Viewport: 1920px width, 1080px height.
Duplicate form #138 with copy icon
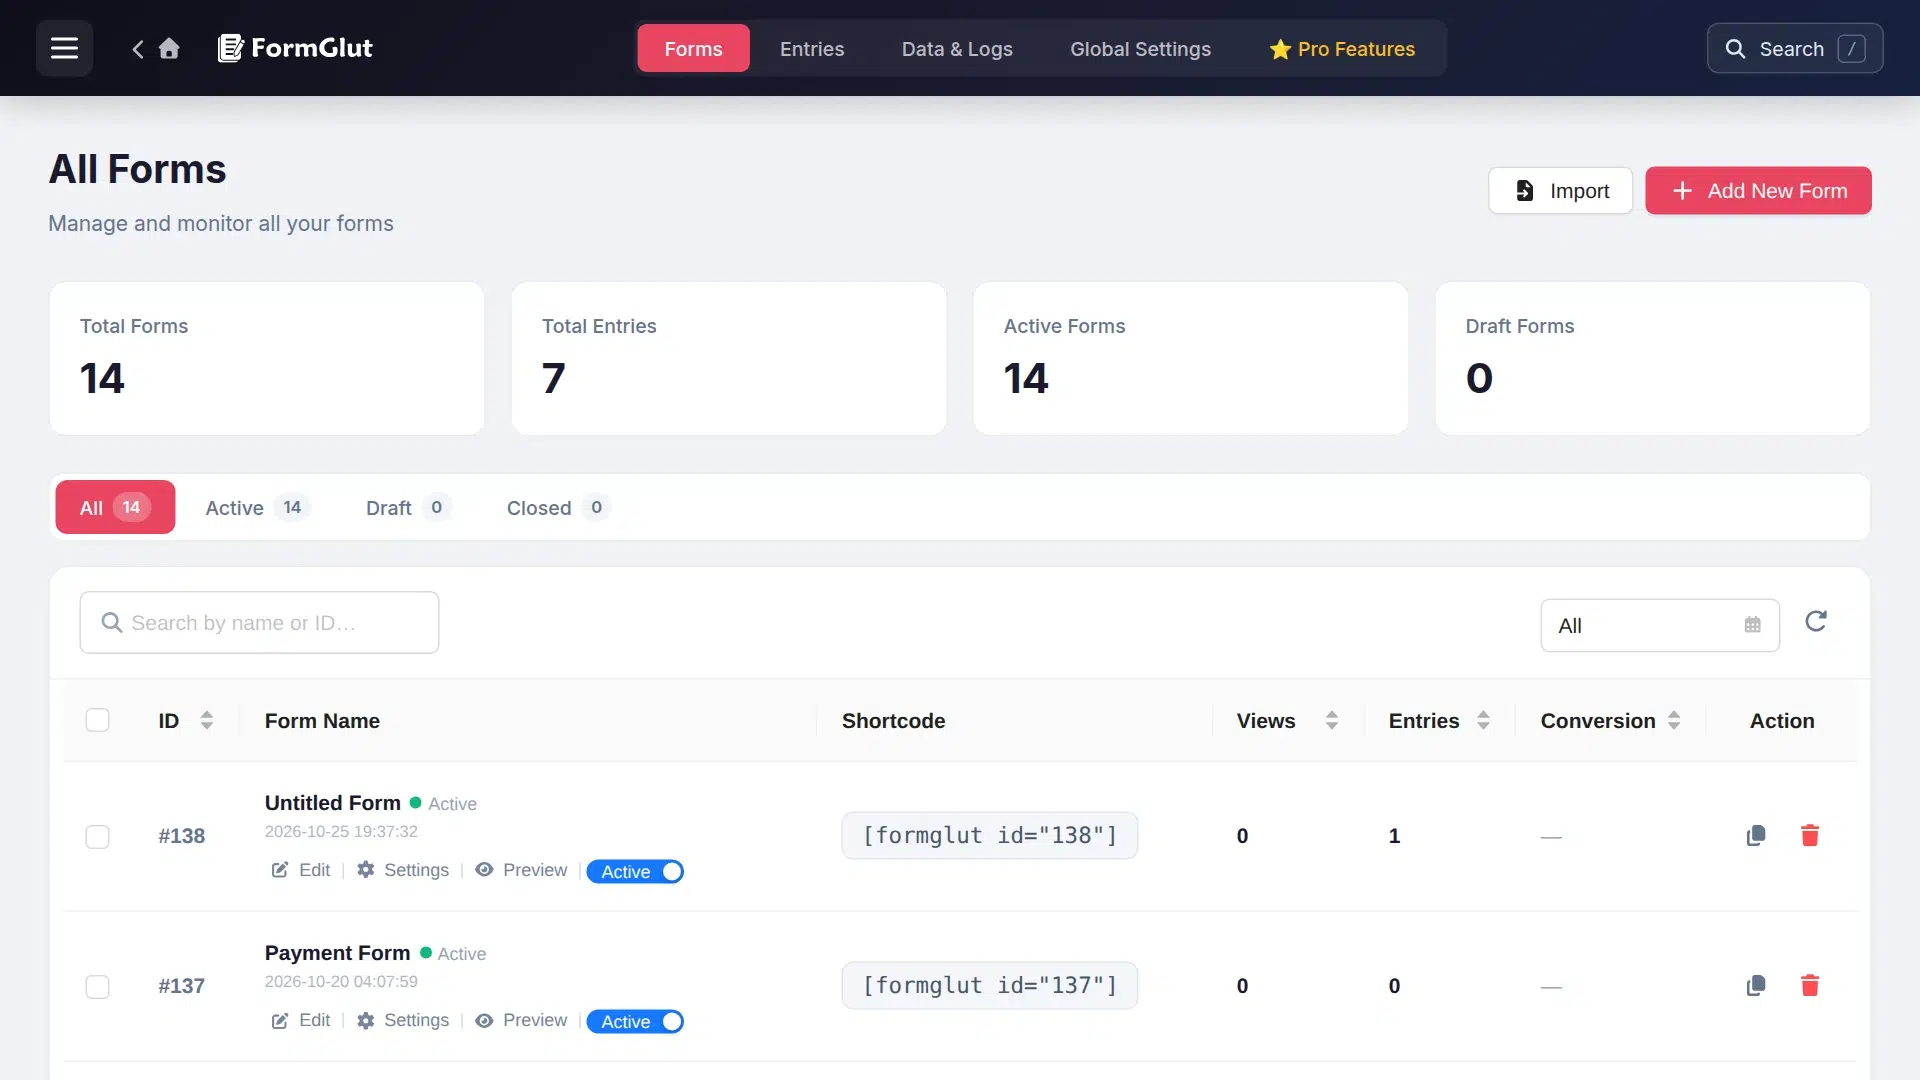click(x=1756, y=836)
